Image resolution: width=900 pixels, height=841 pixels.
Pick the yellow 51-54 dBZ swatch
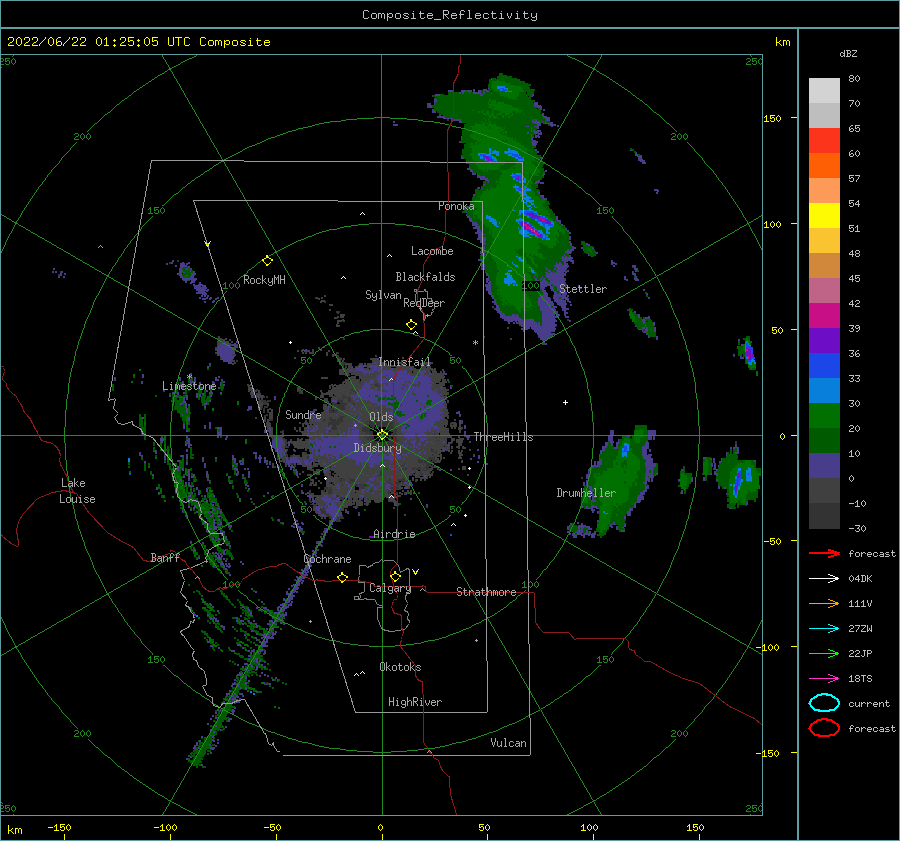[x=824, y=216]
